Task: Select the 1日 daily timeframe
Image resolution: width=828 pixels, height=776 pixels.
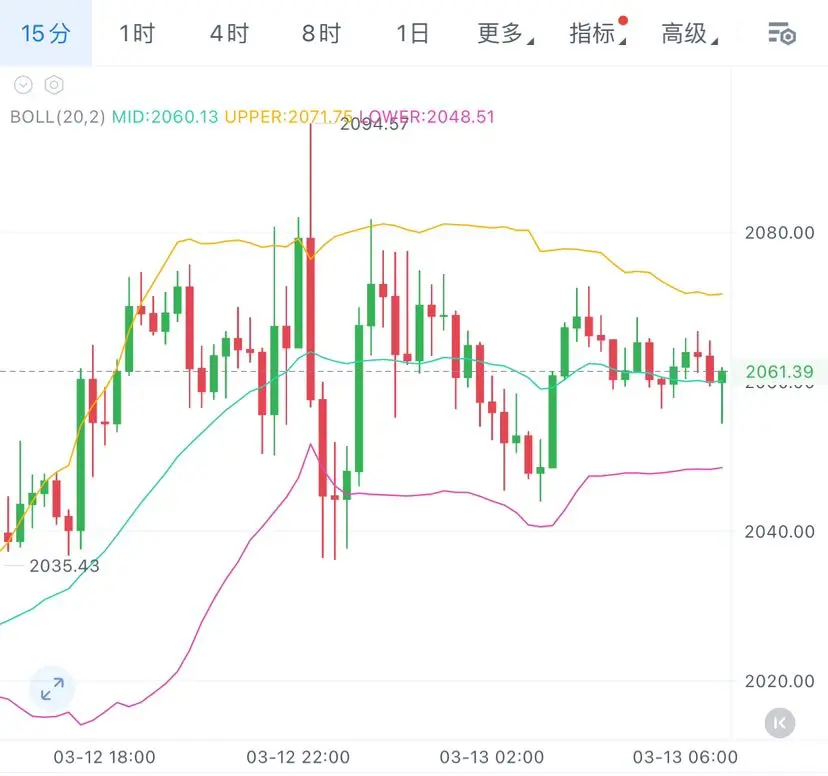Action: [412, 34]
